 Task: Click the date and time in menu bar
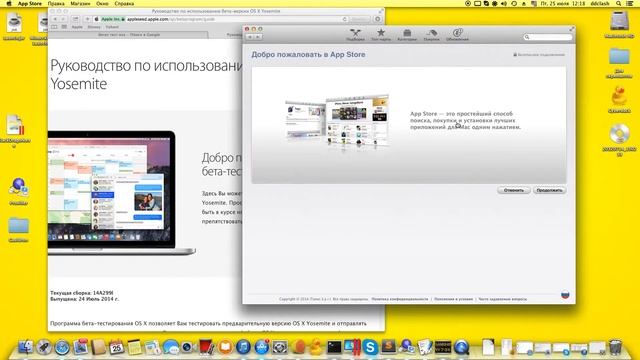563,3
